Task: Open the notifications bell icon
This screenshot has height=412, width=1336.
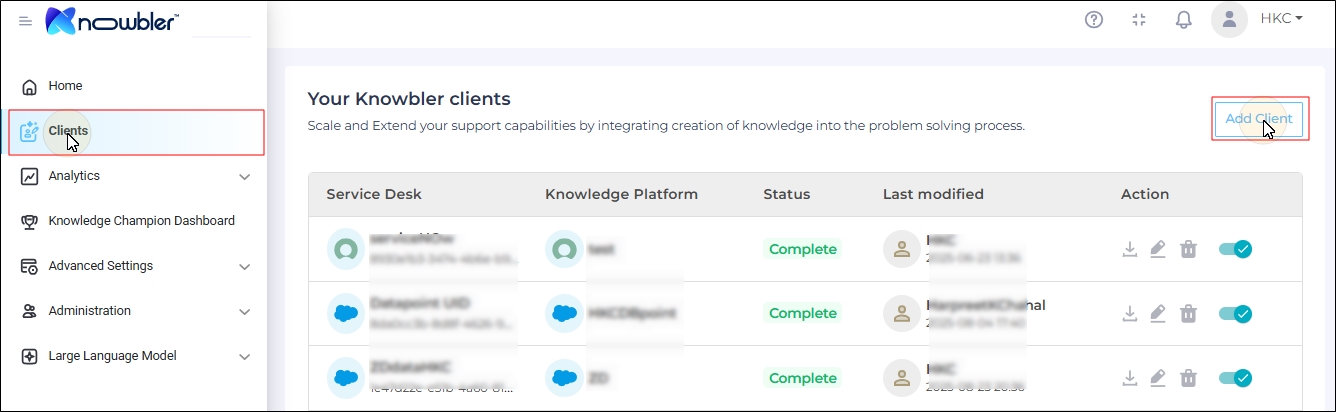Action: click(x=1184, y=19)
